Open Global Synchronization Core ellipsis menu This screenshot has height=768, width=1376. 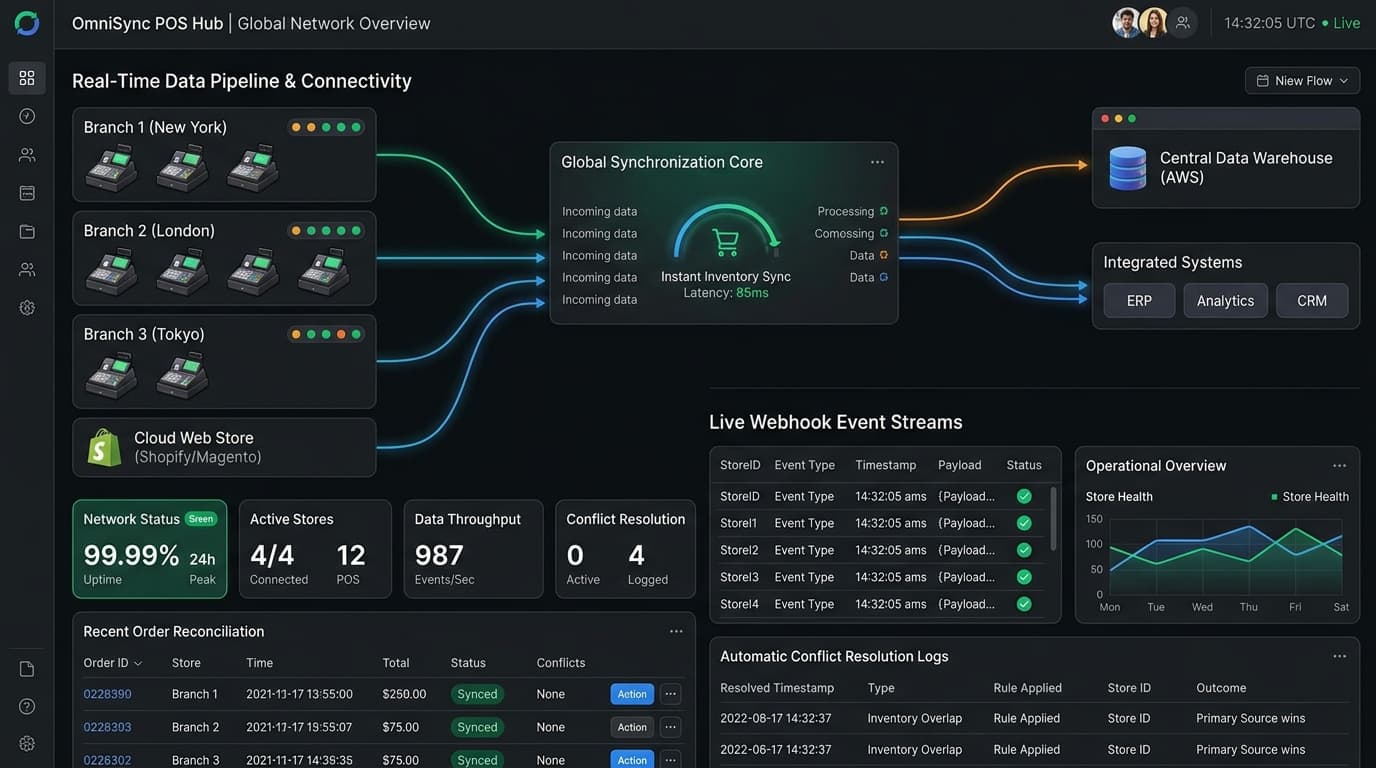click(877, 162)
